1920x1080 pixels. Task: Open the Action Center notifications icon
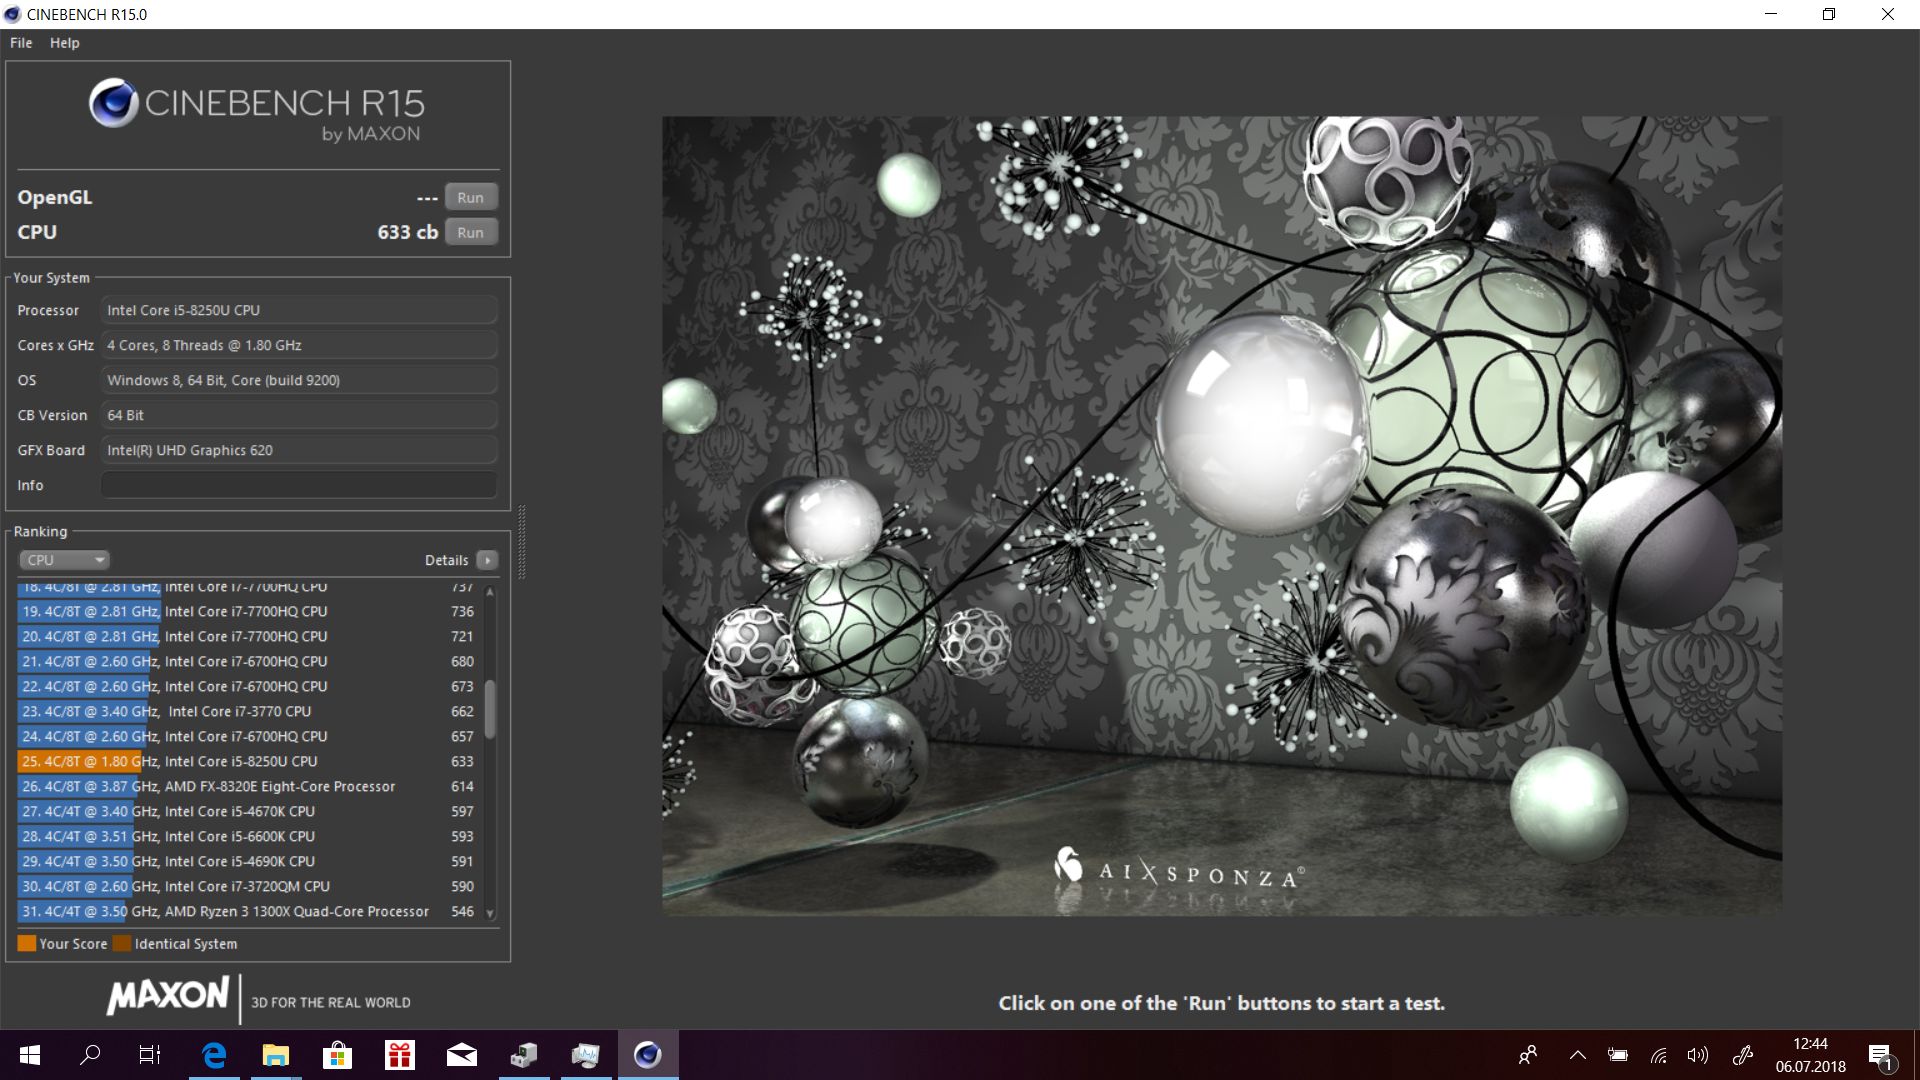pos(1880,1055)
